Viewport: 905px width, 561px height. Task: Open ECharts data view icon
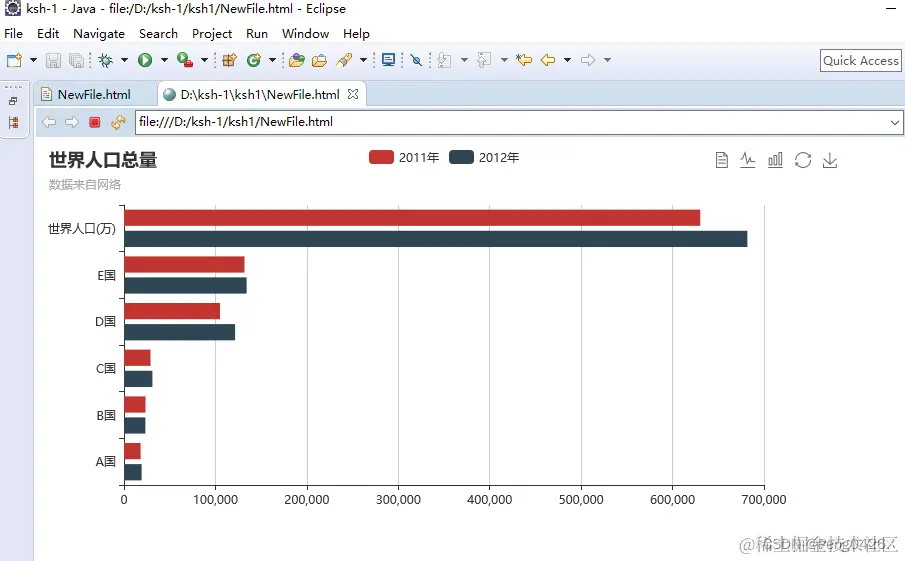[x=721, y=160]
